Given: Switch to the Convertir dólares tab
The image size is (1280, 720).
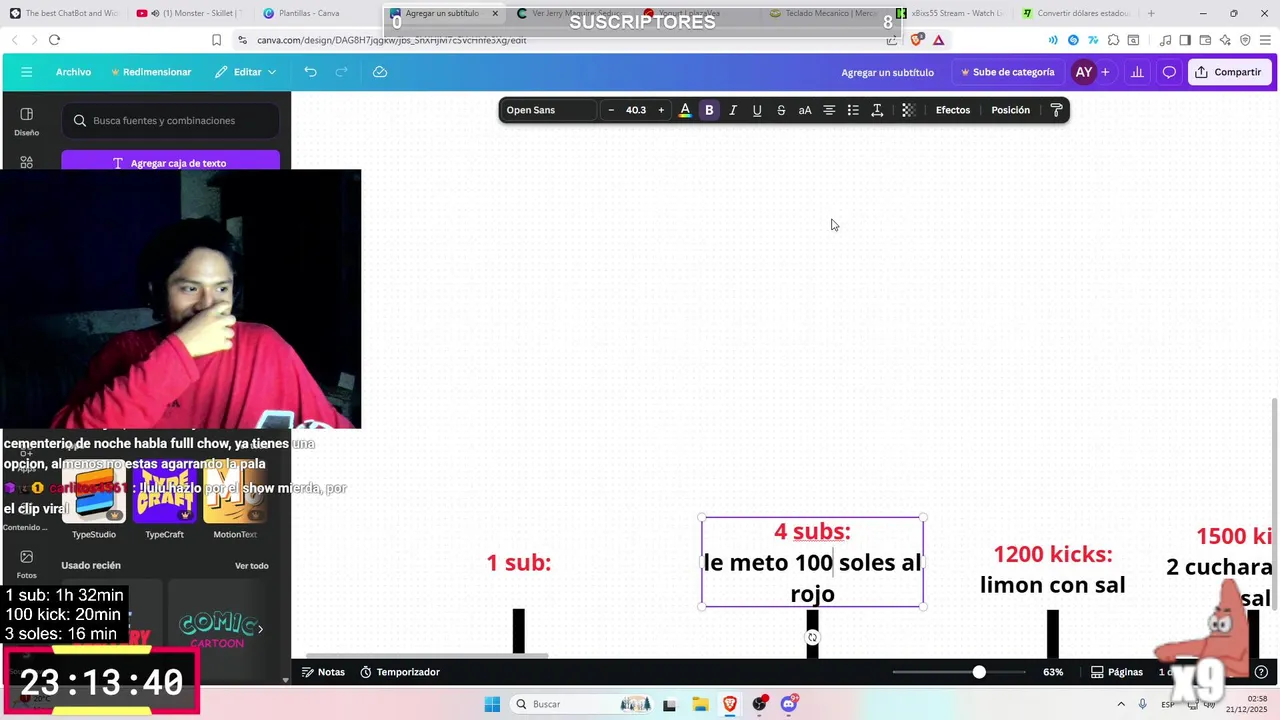Looking at the screenshot, I should 1075,13.
